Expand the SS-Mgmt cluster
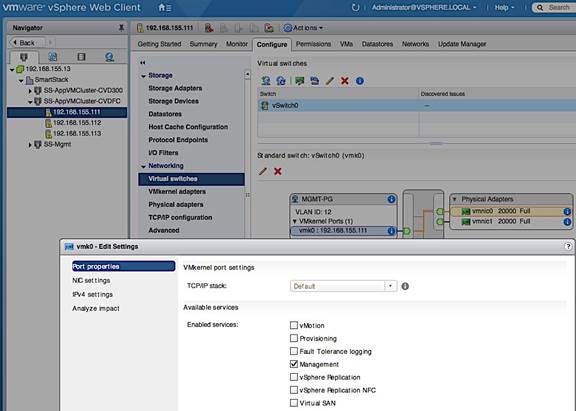This screenshot has height=411, width=576. (30, 145)
